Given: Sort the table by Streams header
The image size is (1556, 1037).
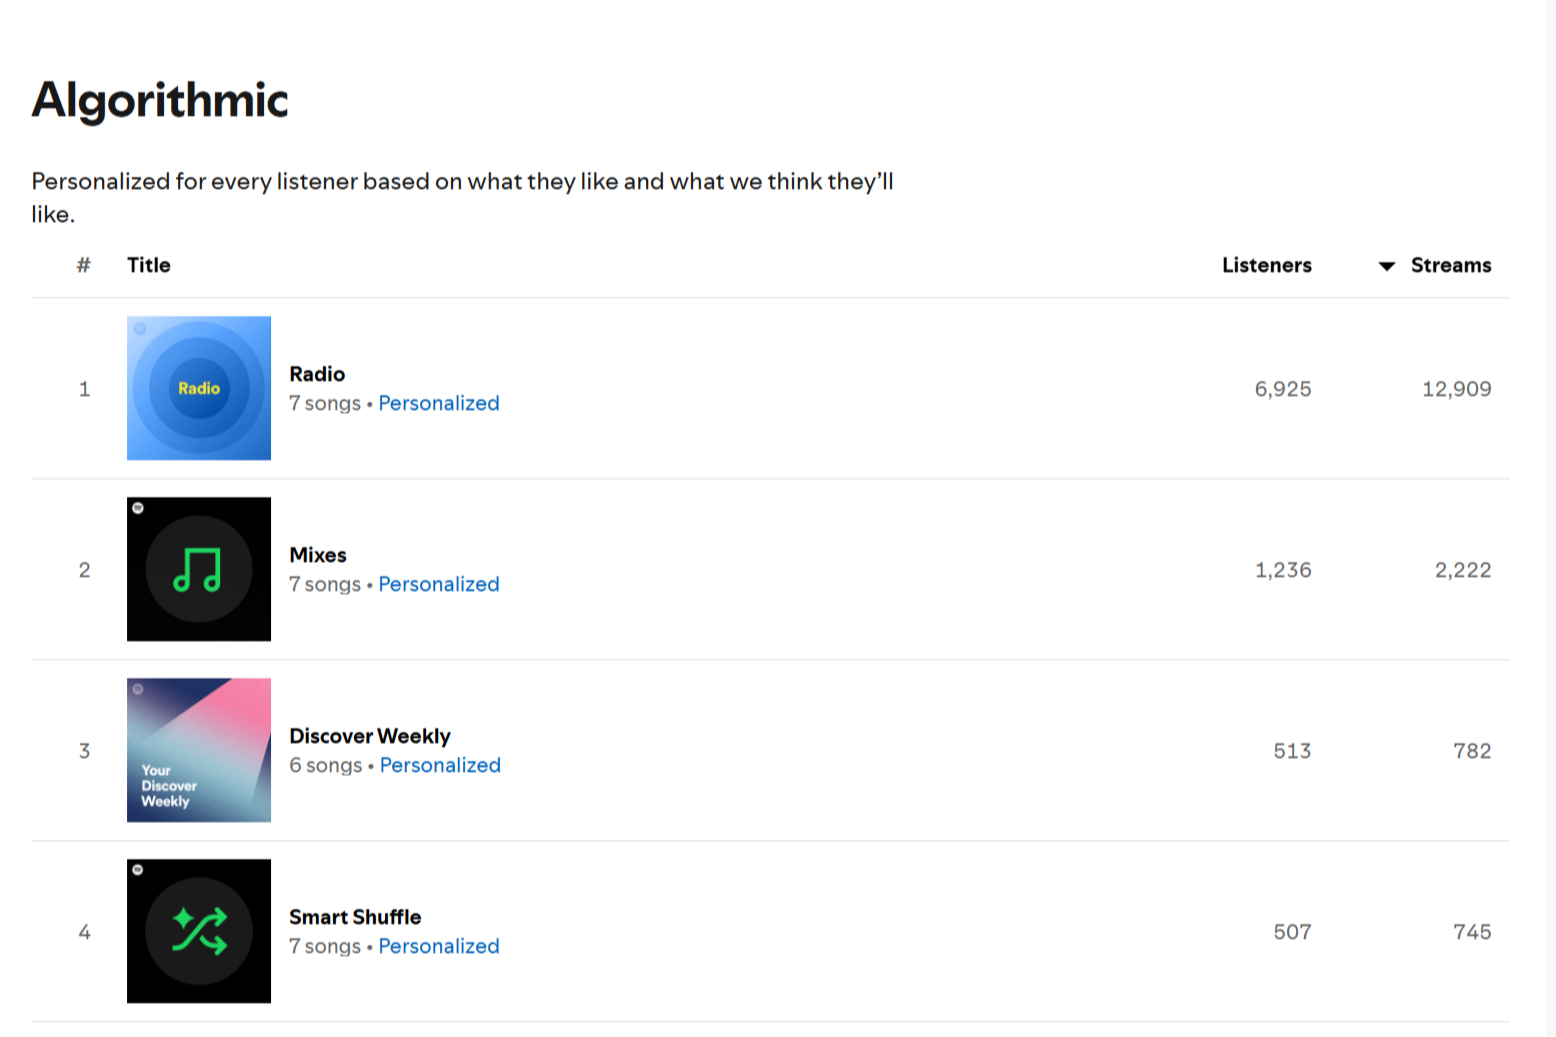Looking at the screenshot, I should pyautogui.click(x=1451, y=265).
